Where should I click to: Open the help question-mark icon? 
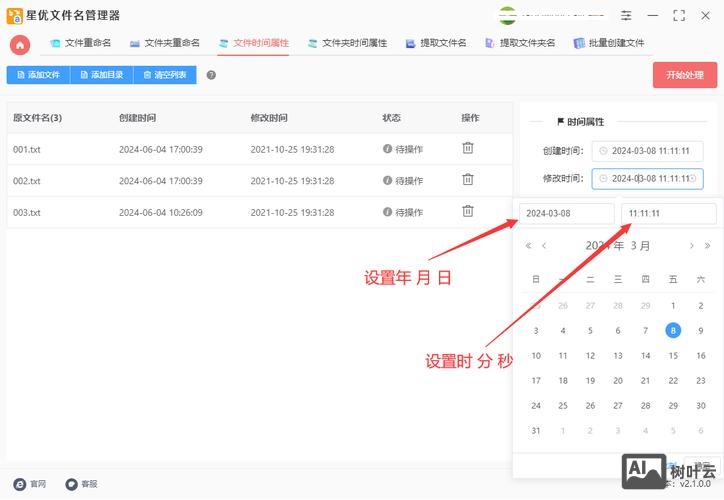(211, 75)
